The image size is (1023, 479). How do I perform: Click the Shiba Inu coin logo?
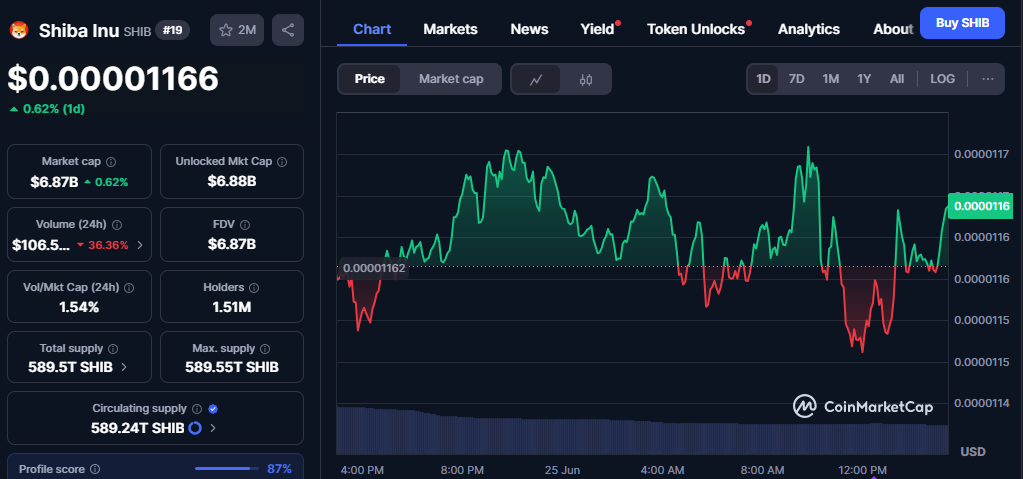coord(18,30)
